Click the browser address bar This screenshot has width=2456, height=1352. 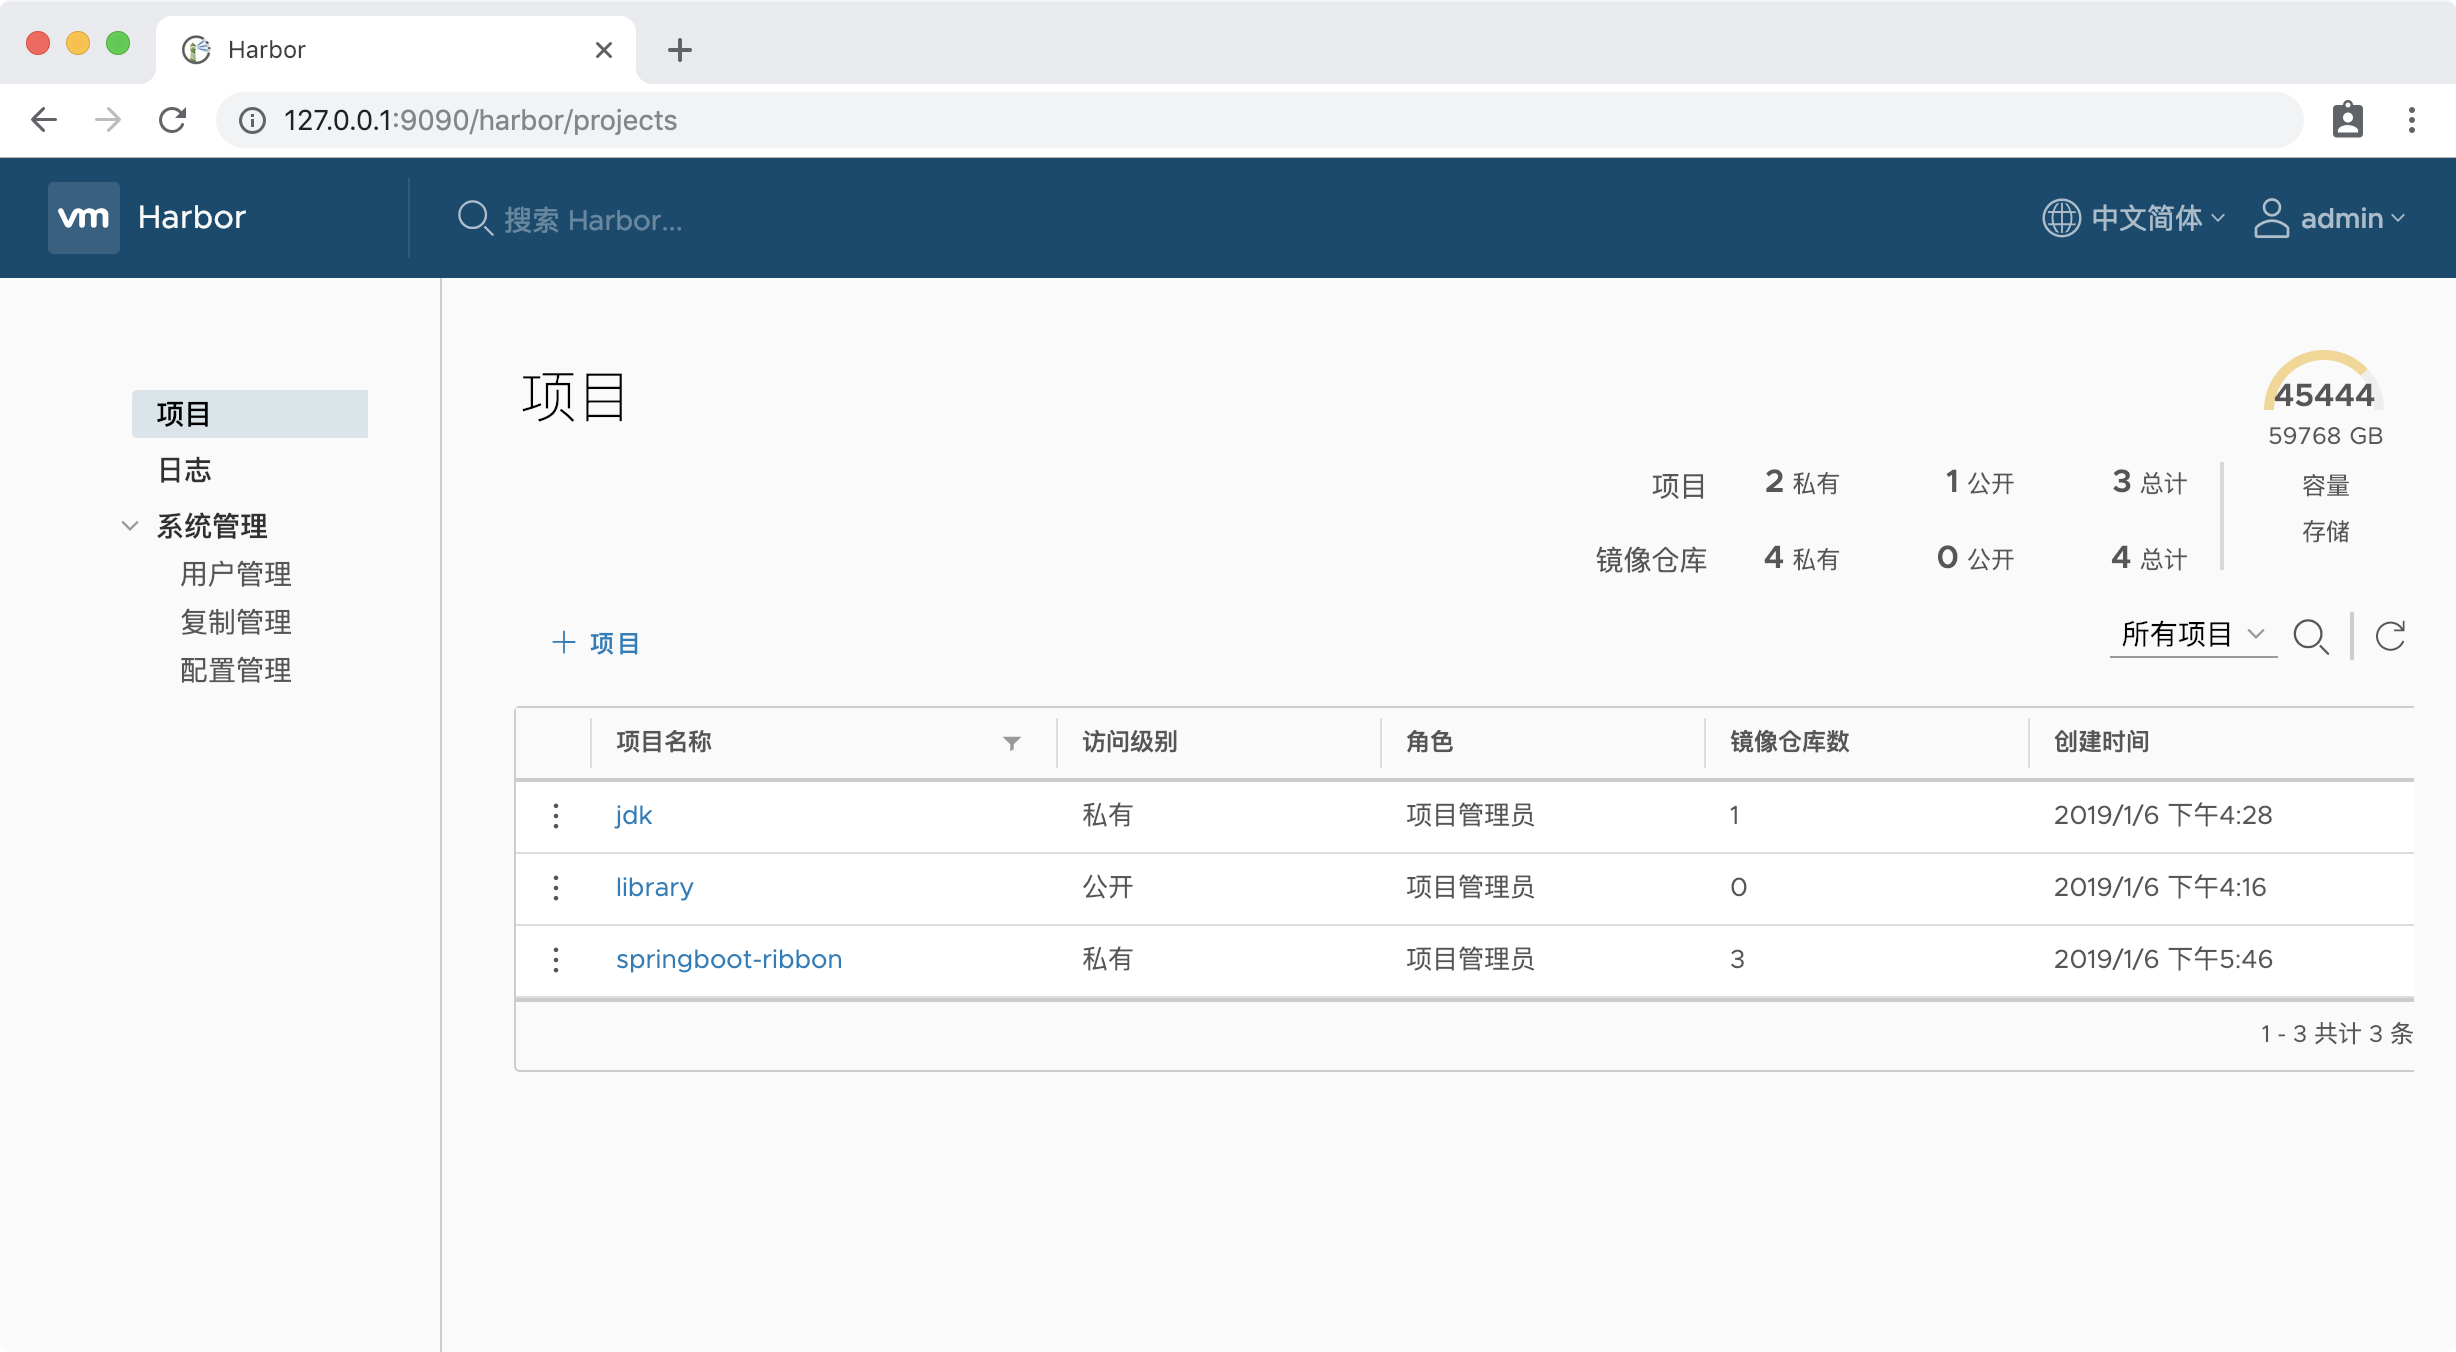tap(480, 120)
